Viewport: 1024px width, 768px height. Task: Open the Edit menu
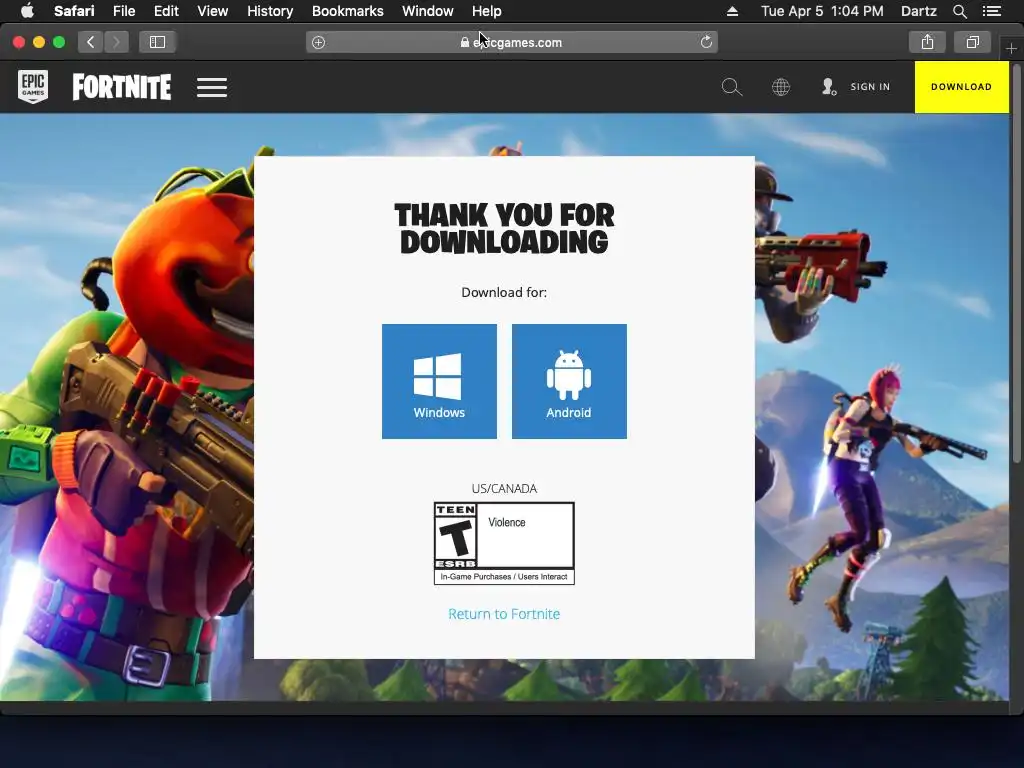pyautogui.click(x=166, y=11)
